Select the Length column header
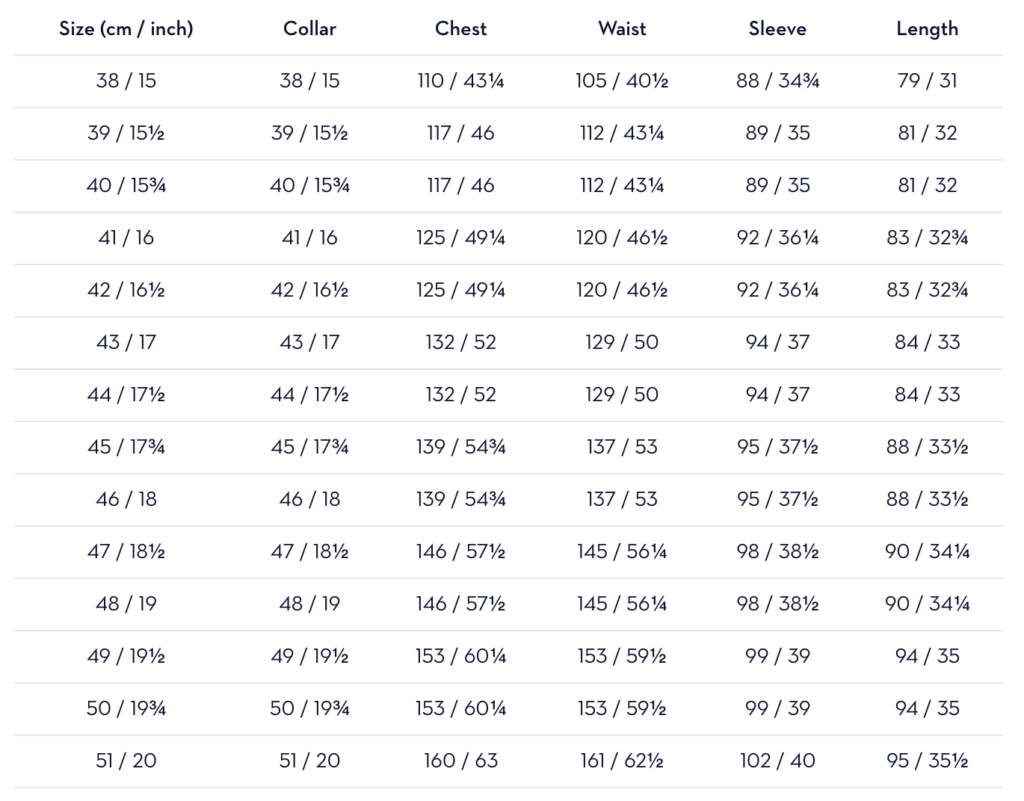The width and height of the screenshot is (1024, 801). point(927,29)
